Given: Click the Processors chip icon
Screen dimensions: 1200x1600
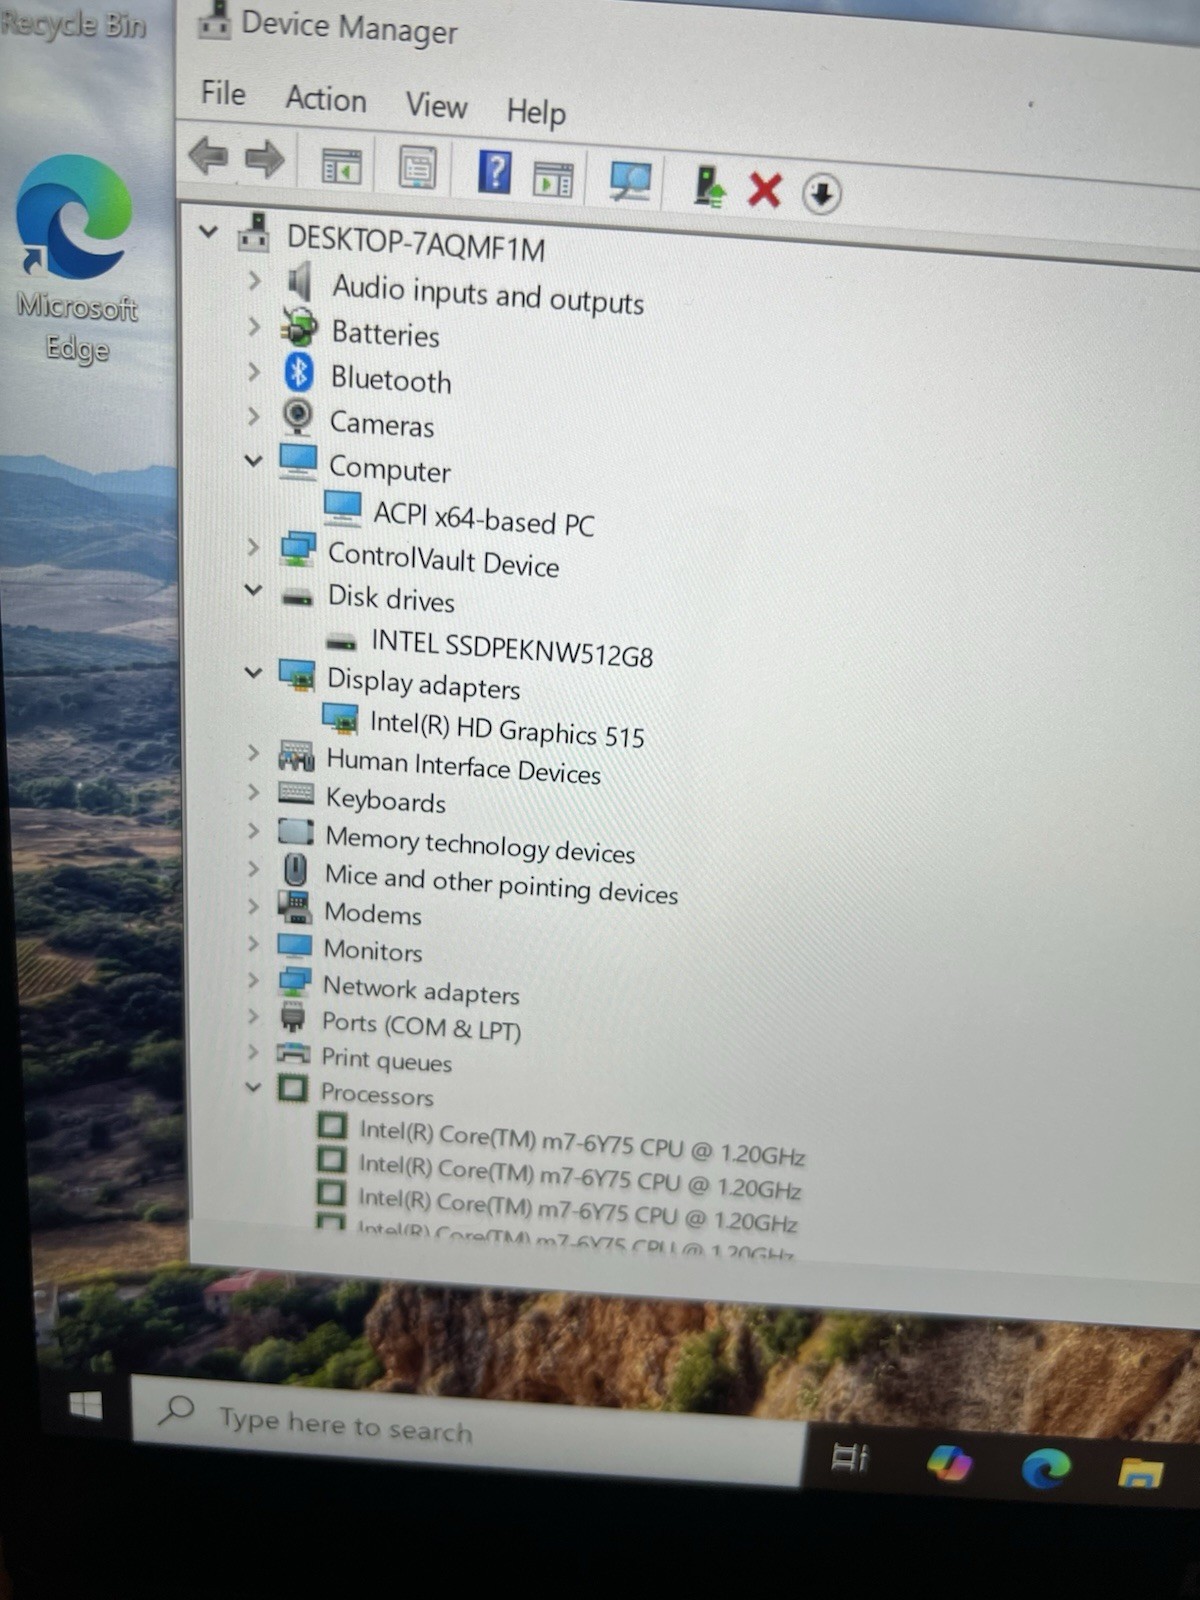Looking at the screenshot, I should tap(292, 1087).
